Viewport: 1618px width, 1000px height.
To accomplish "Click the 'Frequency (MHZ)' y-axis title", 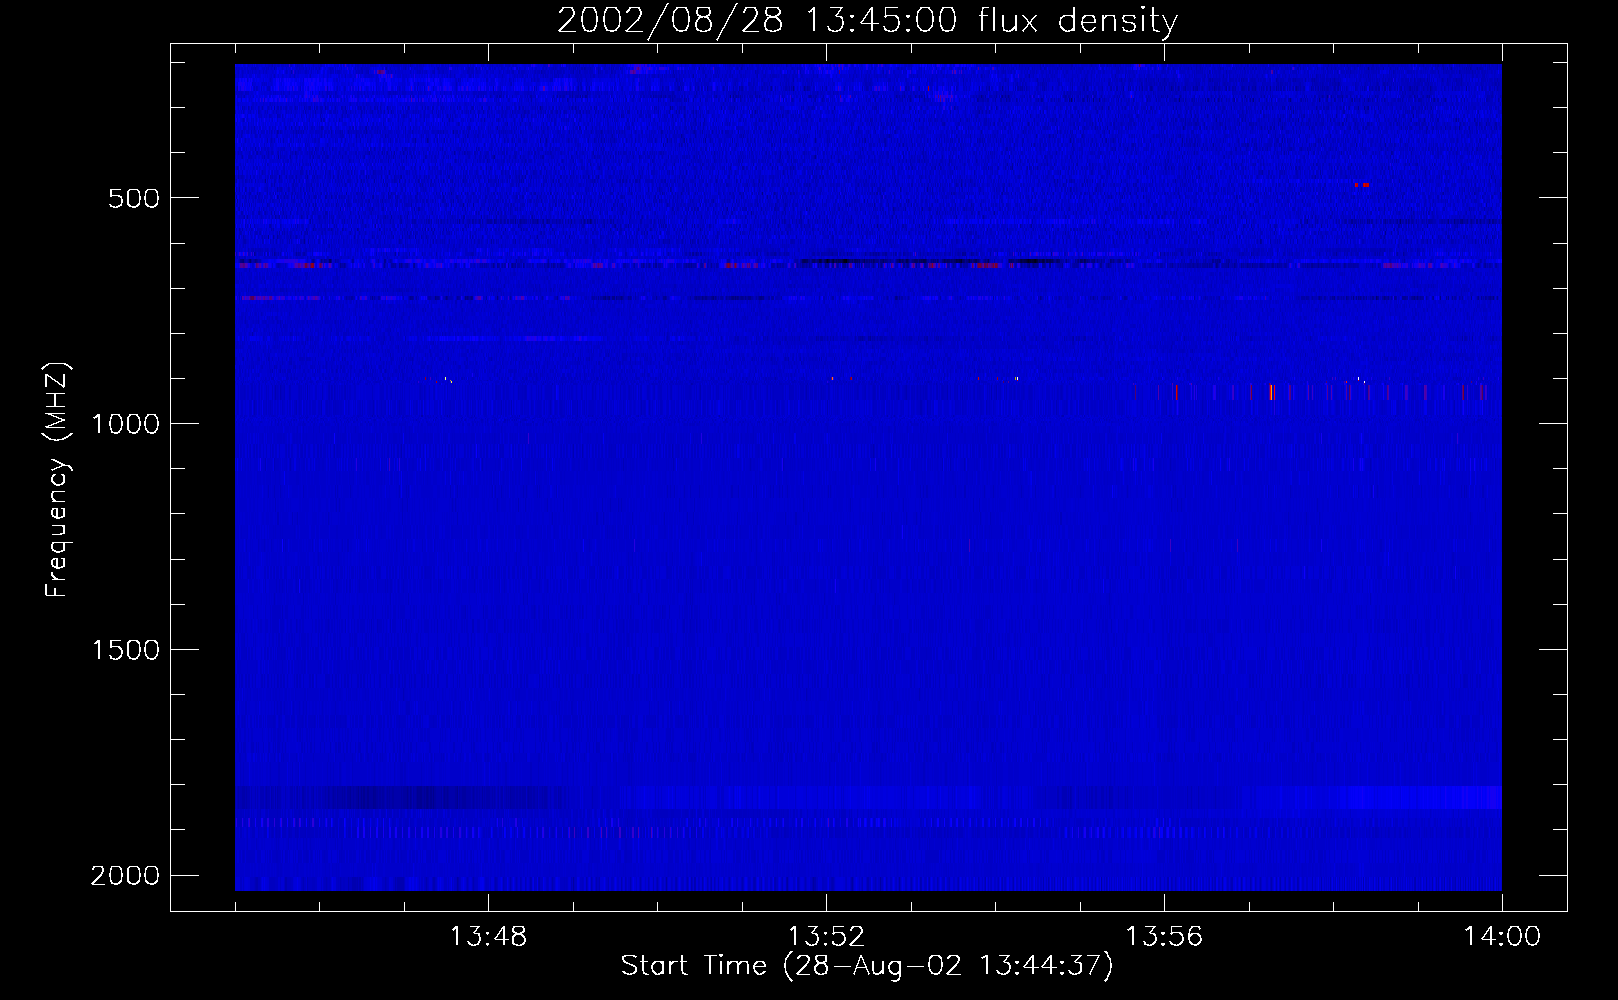I will pos(58,480).
